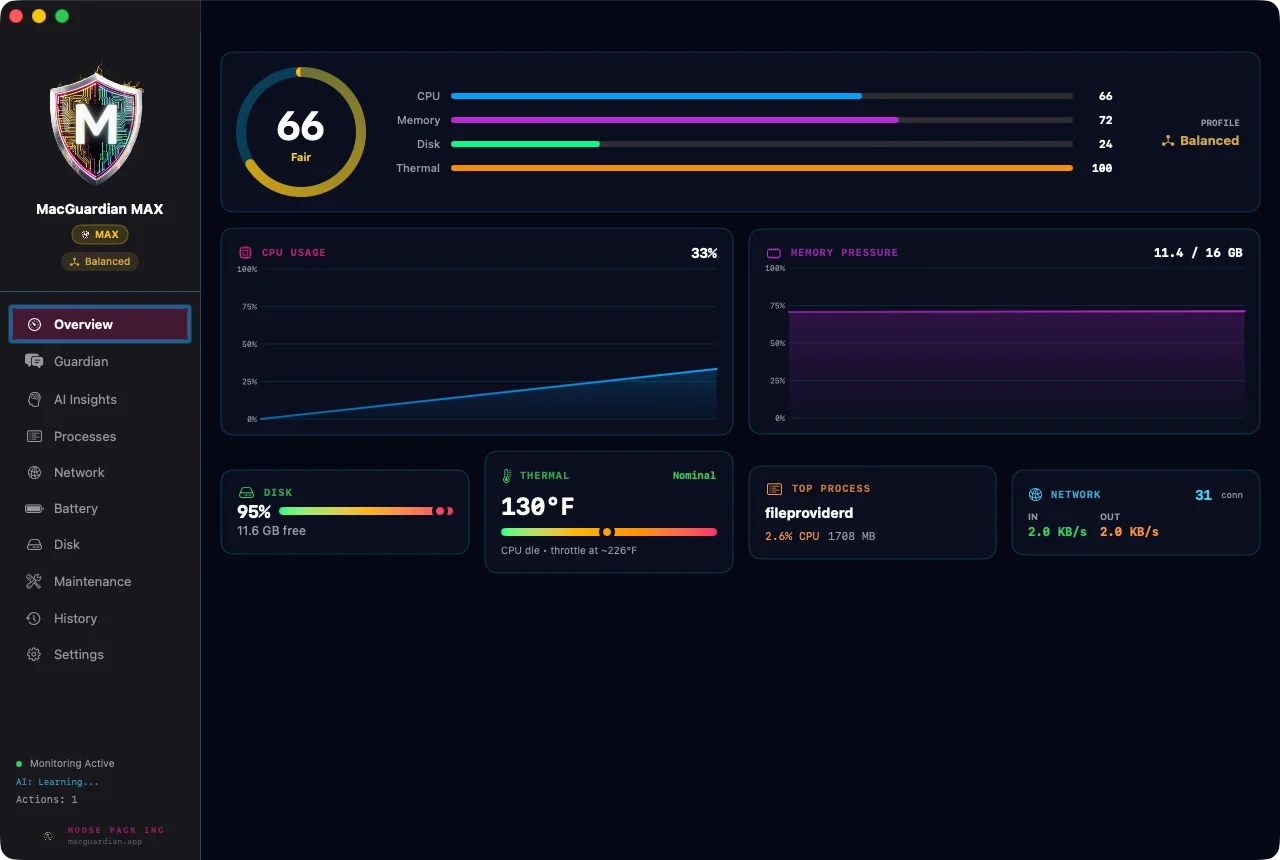The height and width of the screenshot is (860, 1280).
Task: Click the MacGuardian shield logo
Action: coord(96,126)
